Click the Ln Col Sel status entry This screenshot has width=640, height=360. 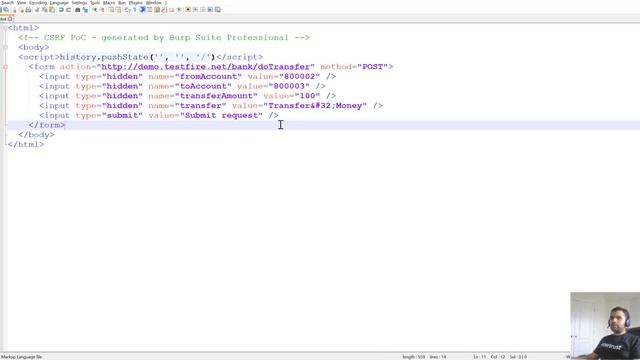(500, 357)
